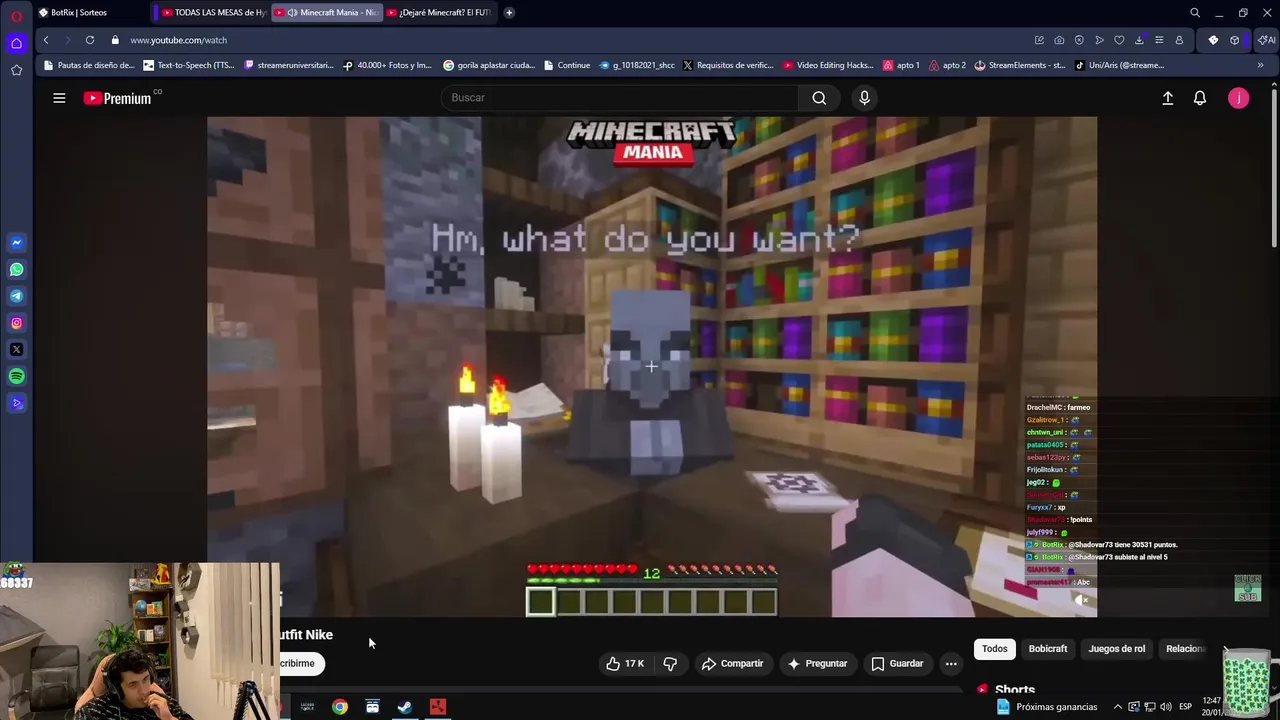Open X (Twitter) in Opera sidebar
The width and height of the screenshot is (1280, 720).
tap(16, 350)
